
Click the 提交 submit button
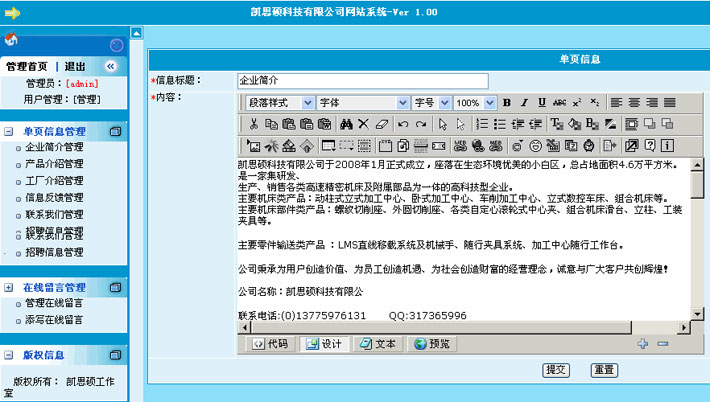point(555,369)
